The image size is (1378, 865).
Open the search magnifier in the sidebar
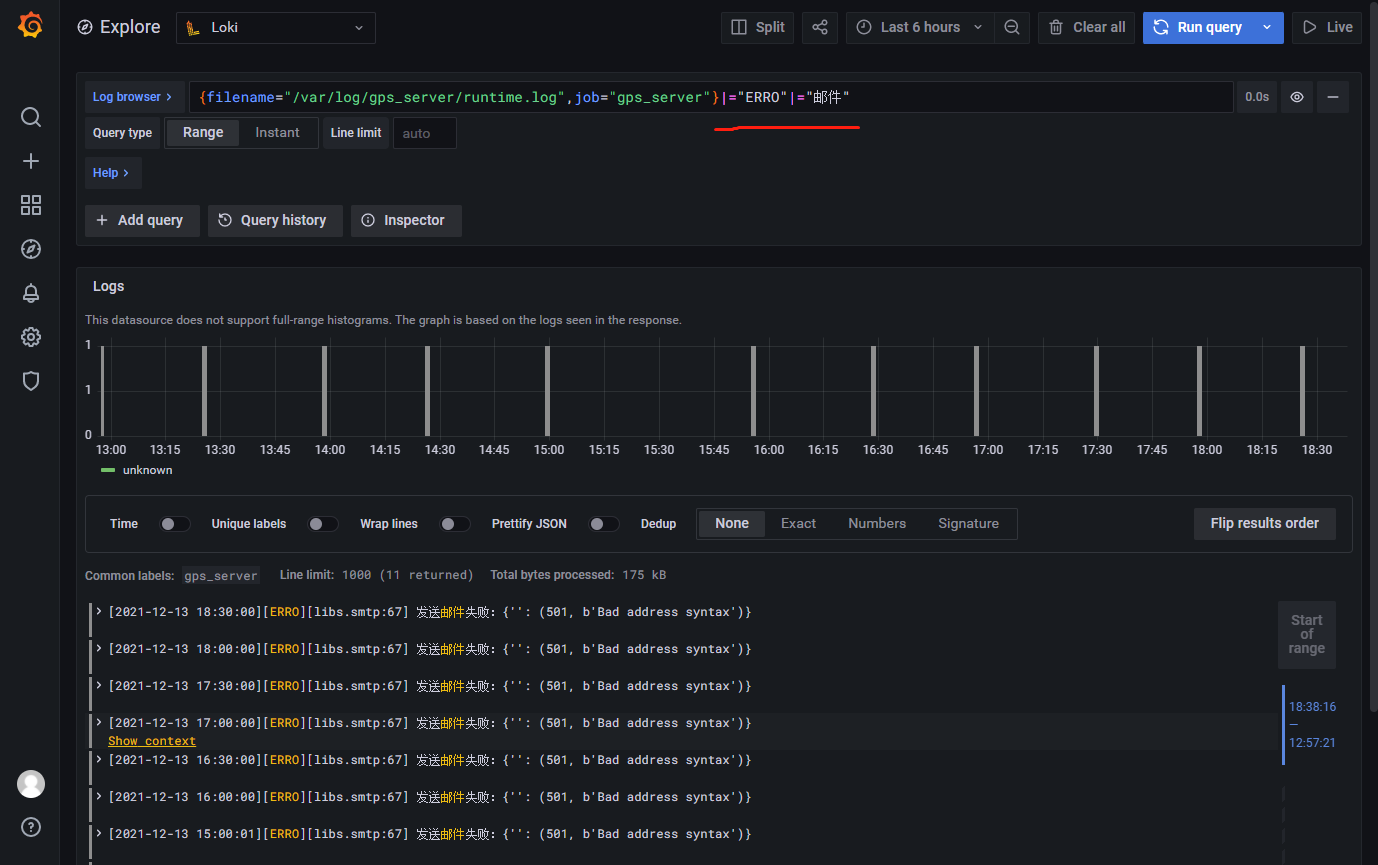31,117
